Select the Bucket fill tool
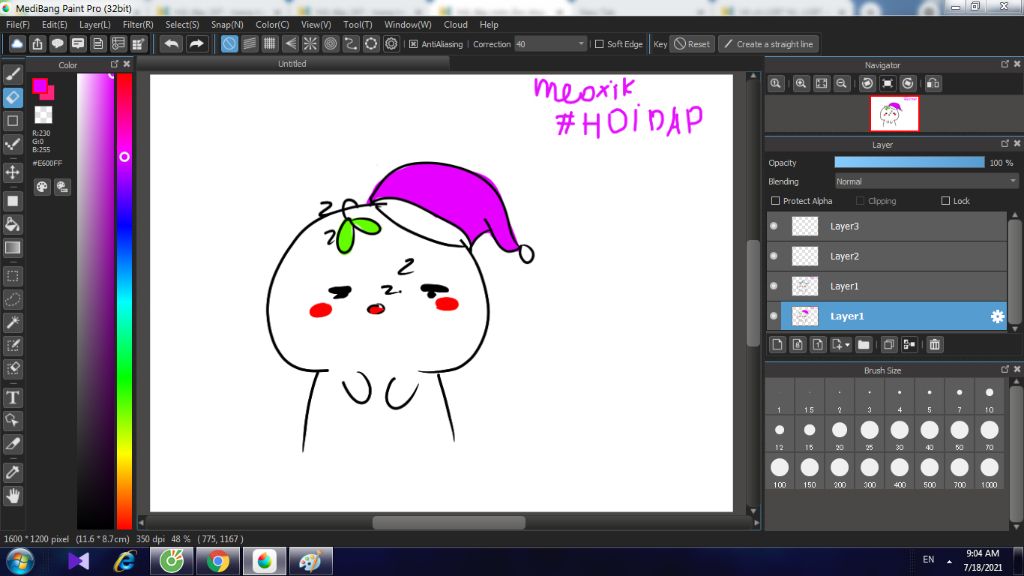1024x576 pixels. pyautogui.click(x=12, y=225)
